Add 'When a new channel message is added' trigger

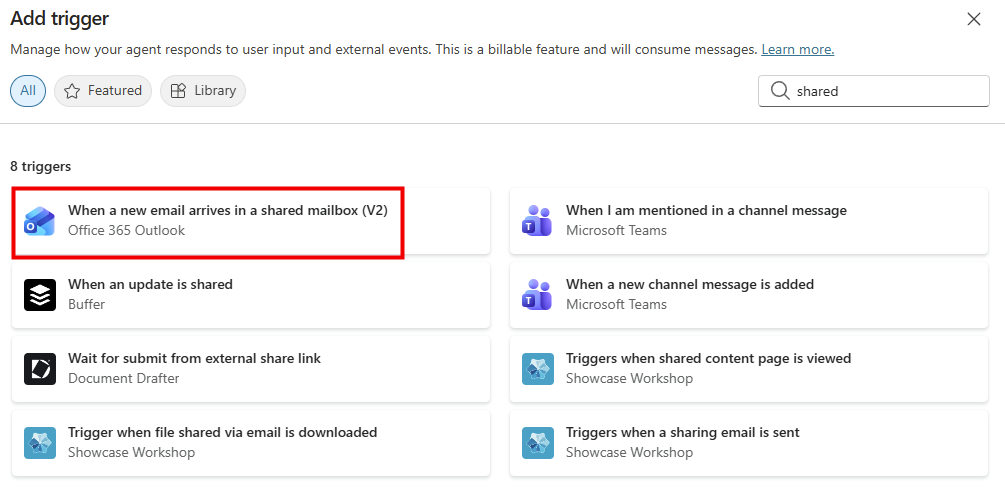690,285
